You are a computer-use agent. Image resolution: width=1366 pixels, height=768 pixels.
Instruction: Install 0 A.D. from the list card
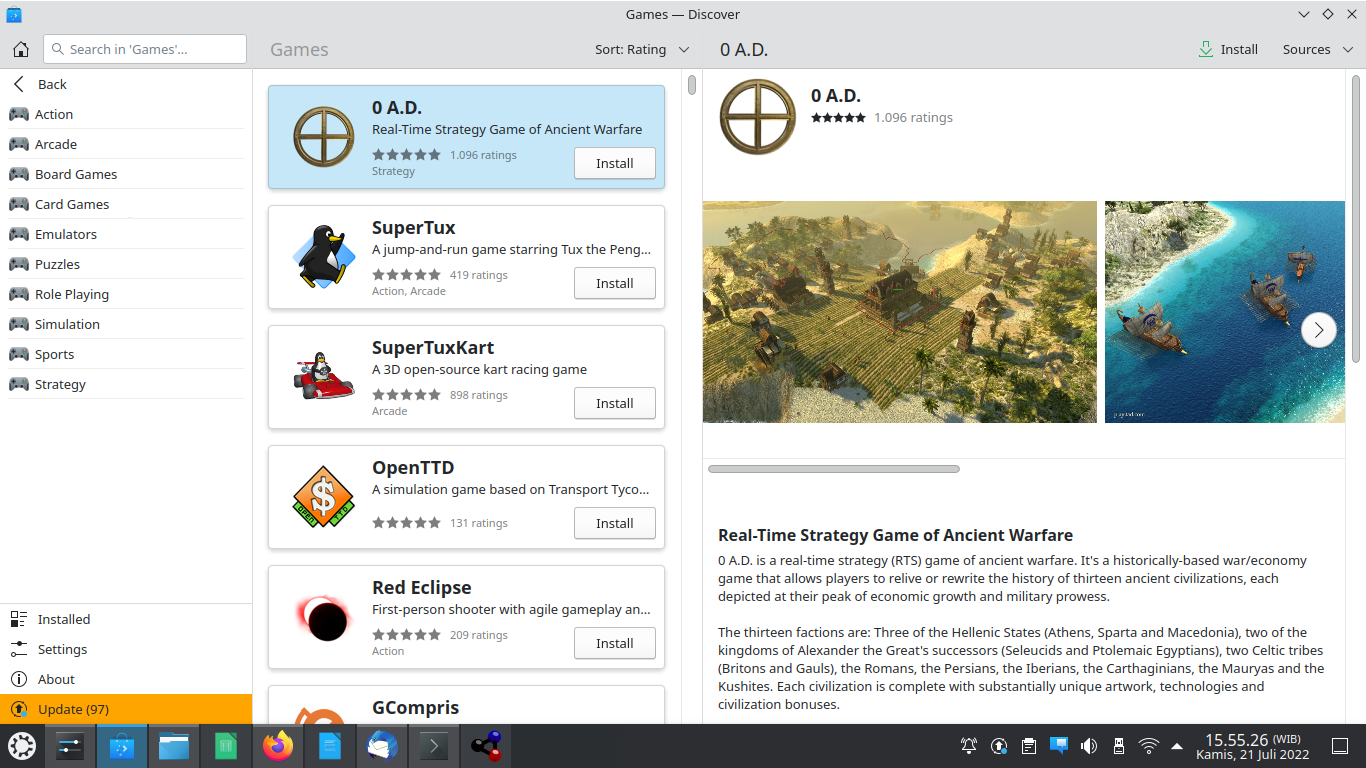pos(615,163)
